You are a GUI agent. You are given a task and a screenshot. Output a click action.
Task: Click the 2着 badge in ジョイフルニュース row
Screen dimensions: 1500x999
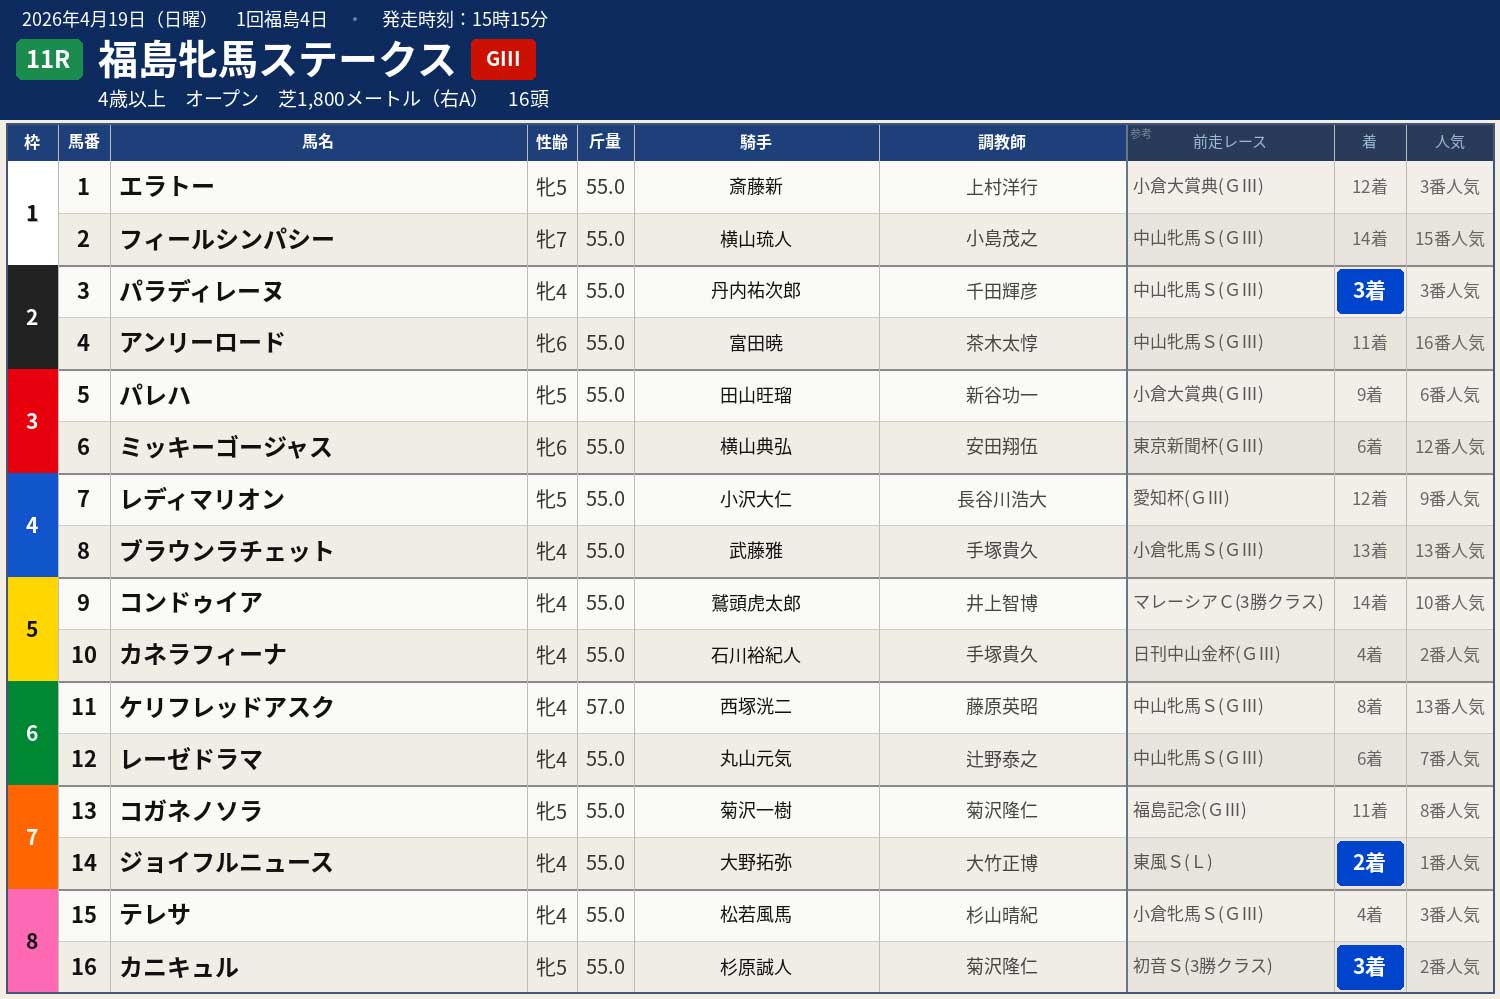click(x=1370, y=863)
